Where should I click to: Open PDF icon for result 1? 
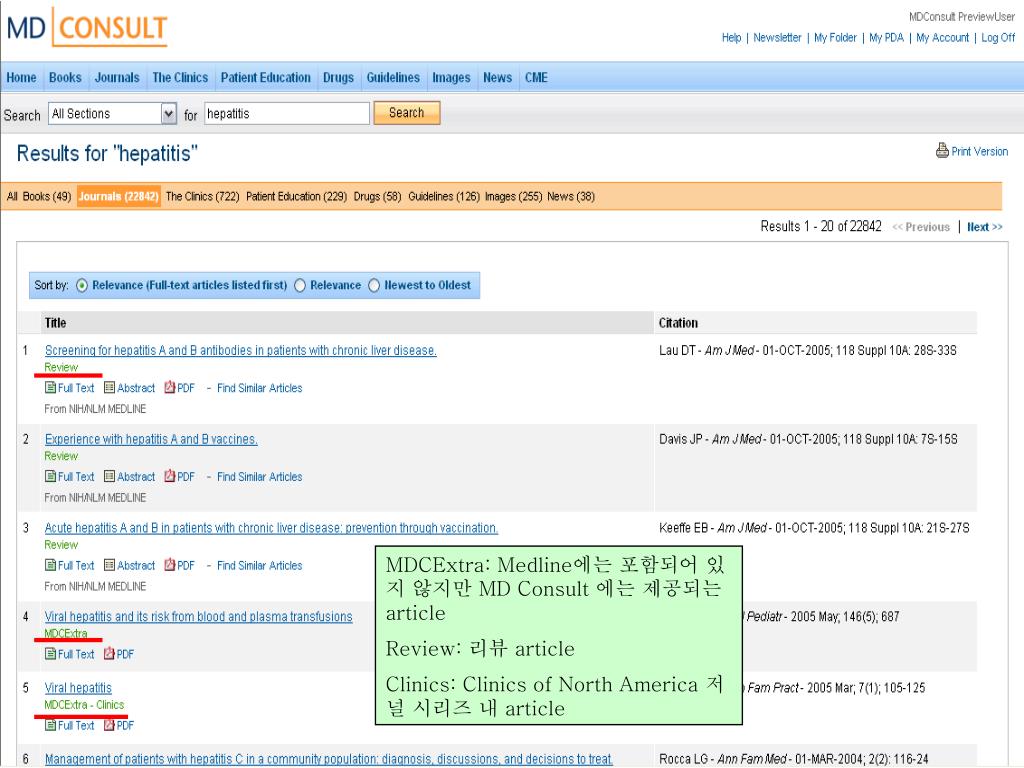point(170,387)
